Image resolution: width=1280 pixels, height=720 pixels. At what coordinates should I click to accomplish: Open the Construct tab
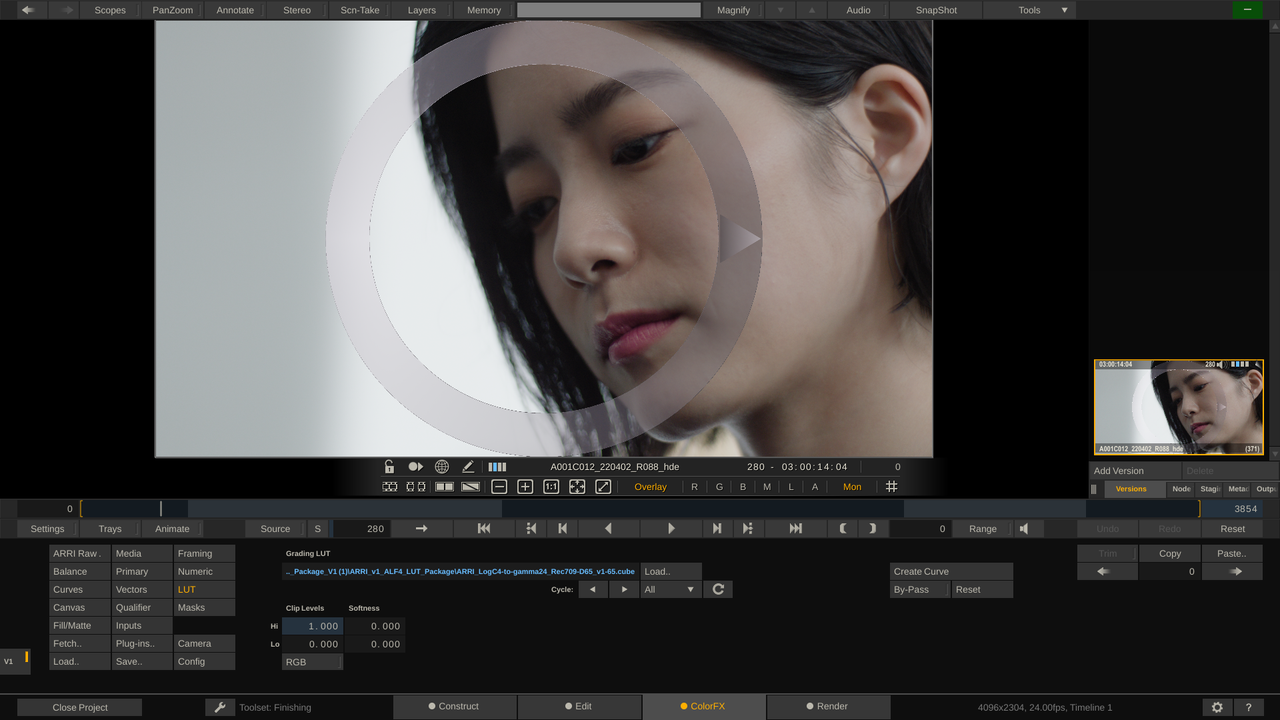454,707
